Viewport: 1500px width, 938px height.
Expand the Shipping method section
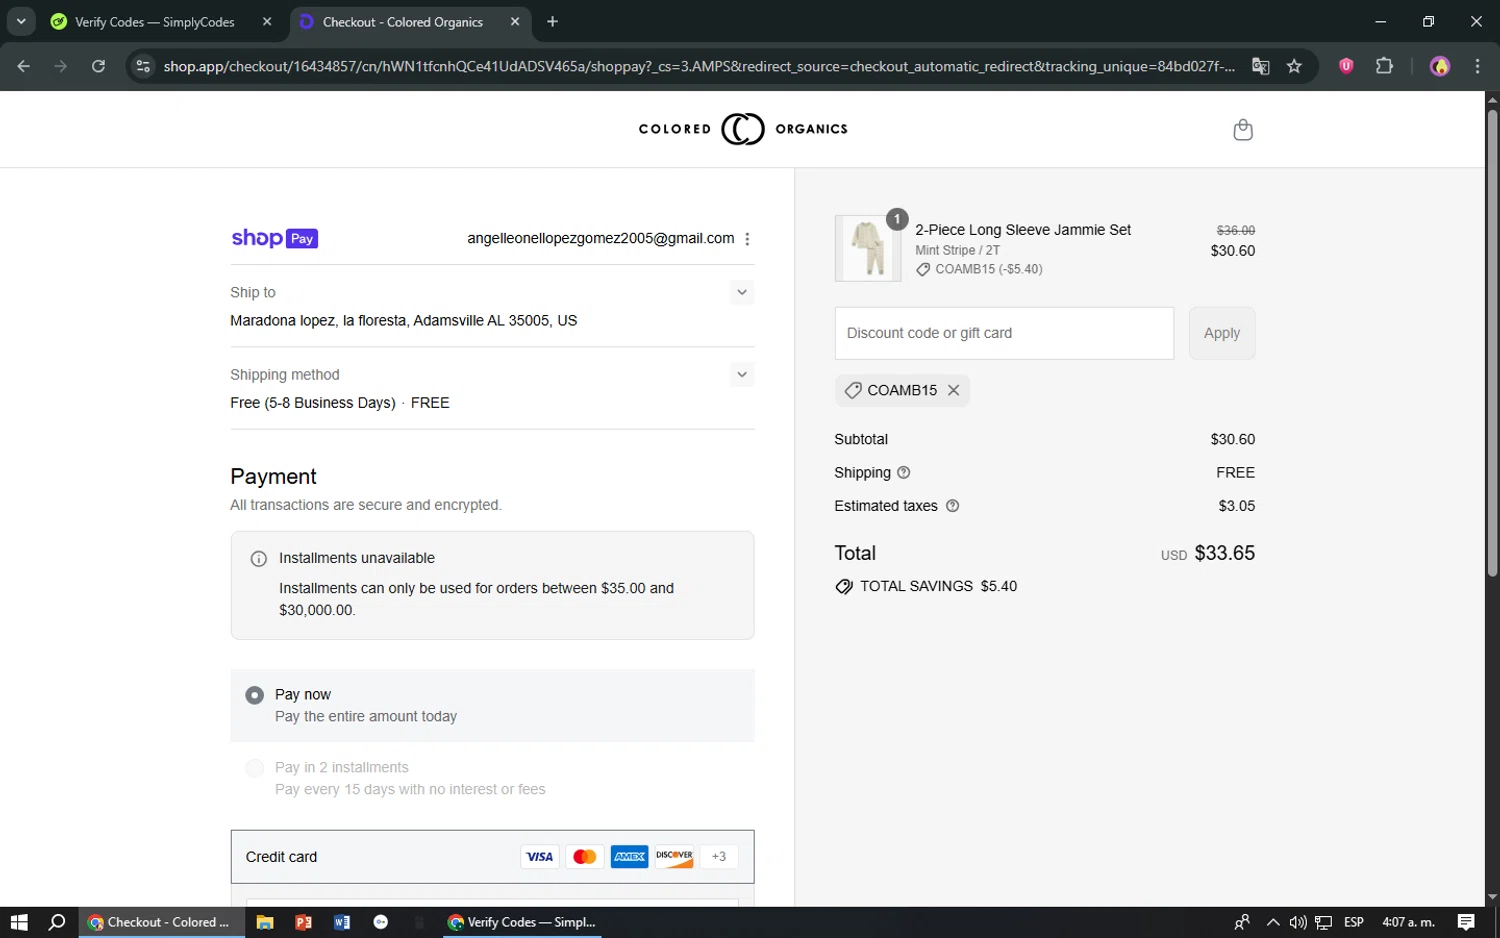click(x=742, y=375)
